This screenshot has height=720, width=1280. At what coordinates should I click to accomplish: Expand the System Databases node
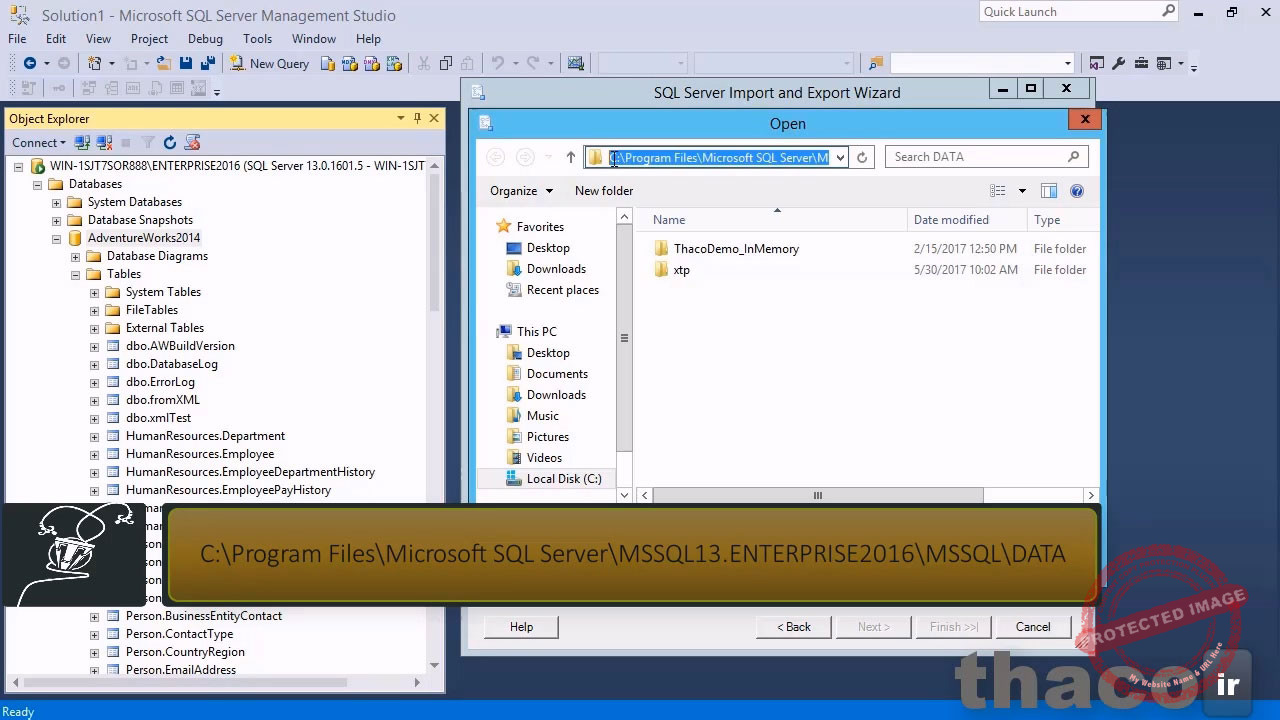click(x=57, y=202)
